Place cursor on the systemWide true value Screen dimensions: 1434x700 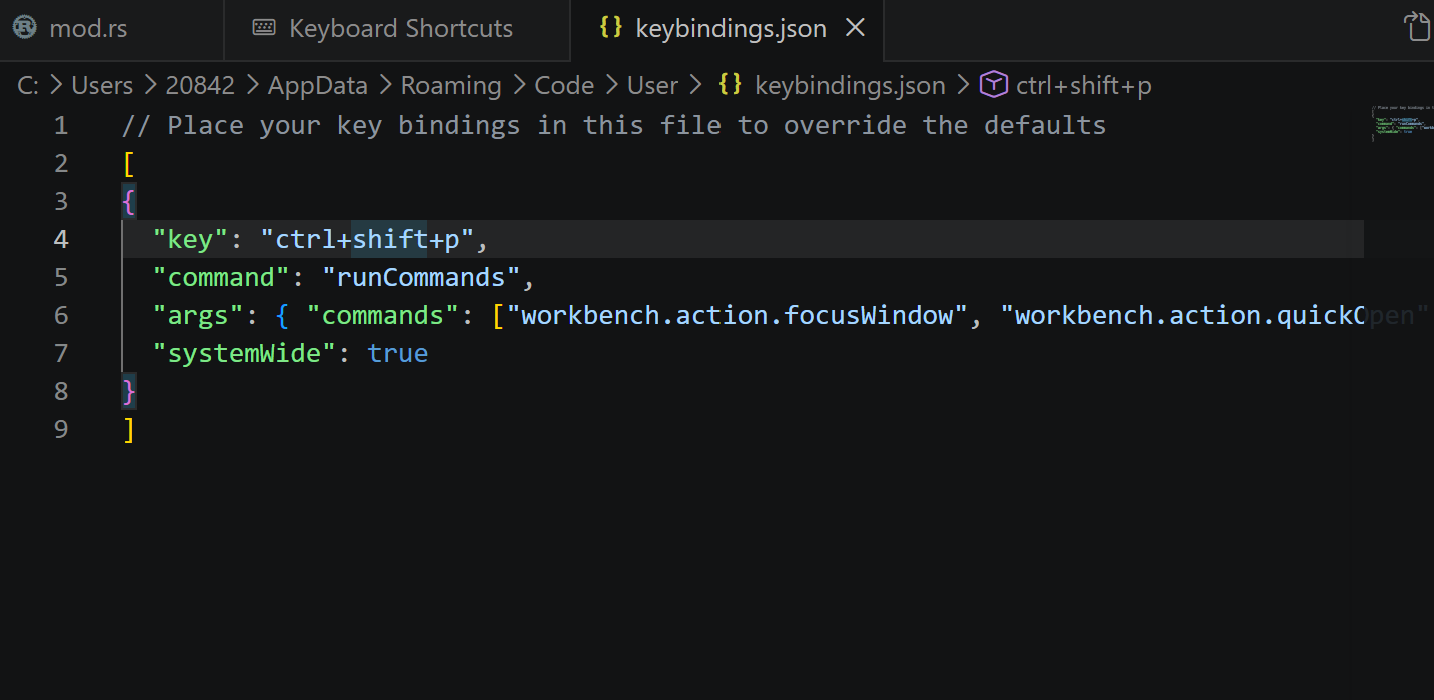[398, 354]
